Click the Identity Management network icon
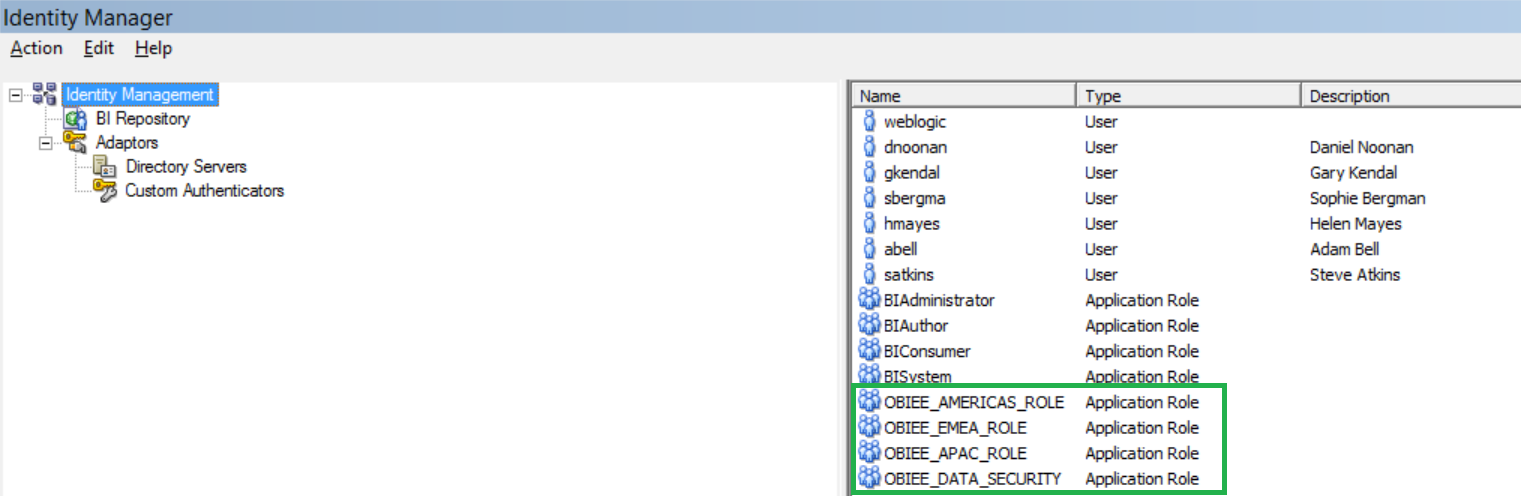Image resolution: width=1521 pixels, height=496 pixels. (x=44, y=94)
